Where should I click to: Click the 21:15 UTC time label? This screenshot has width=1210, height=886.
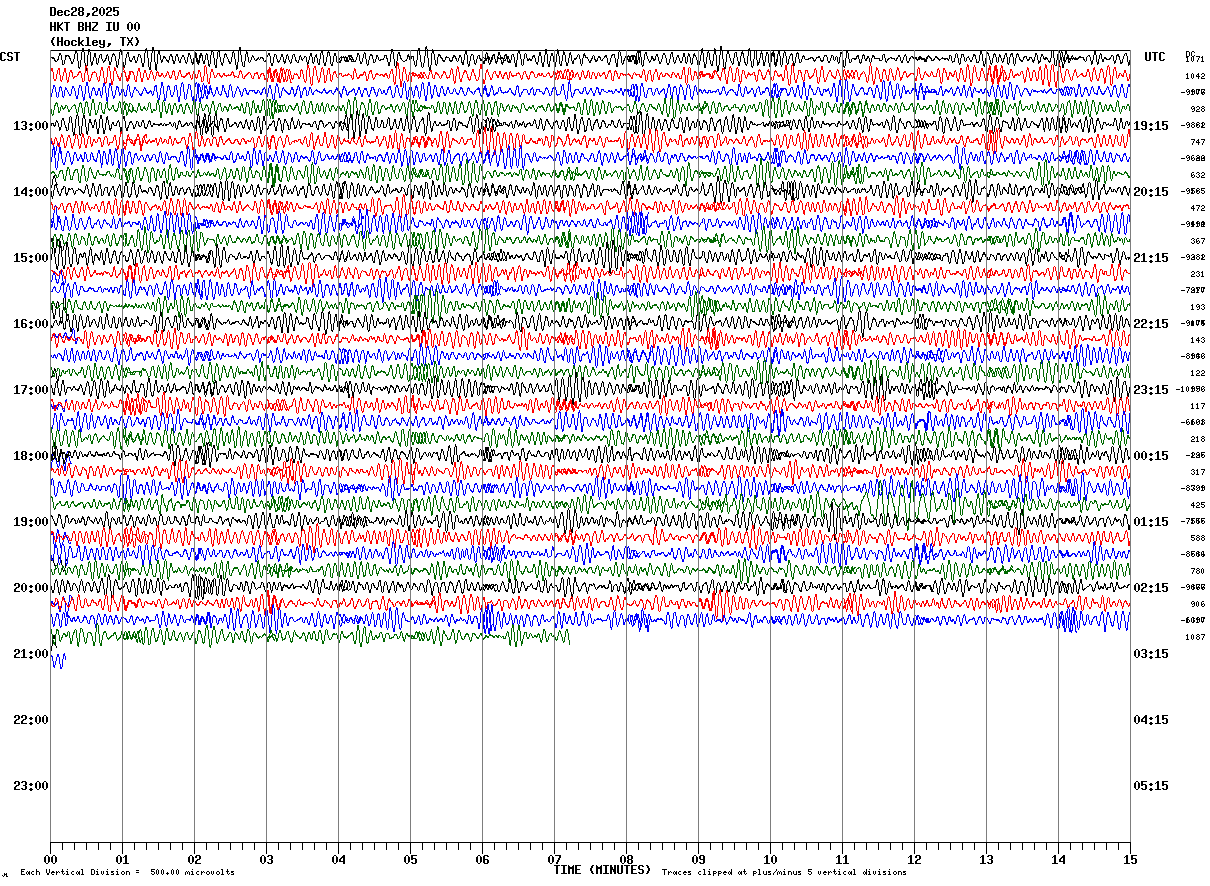point(1151,258)
